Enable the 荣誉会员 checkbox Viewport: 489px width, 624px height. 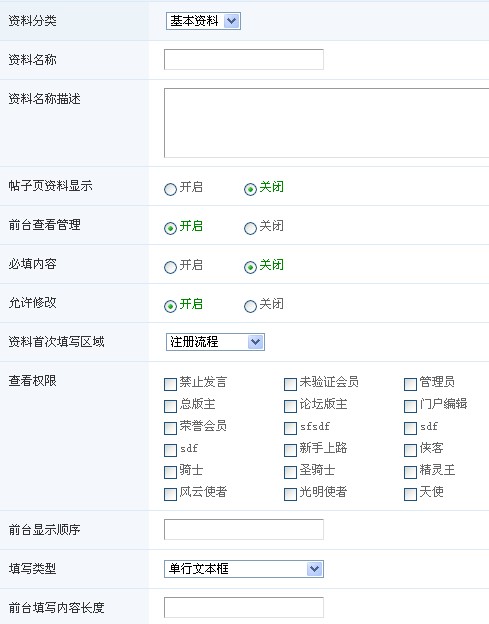pyautogui.click(x=170, y=428)
